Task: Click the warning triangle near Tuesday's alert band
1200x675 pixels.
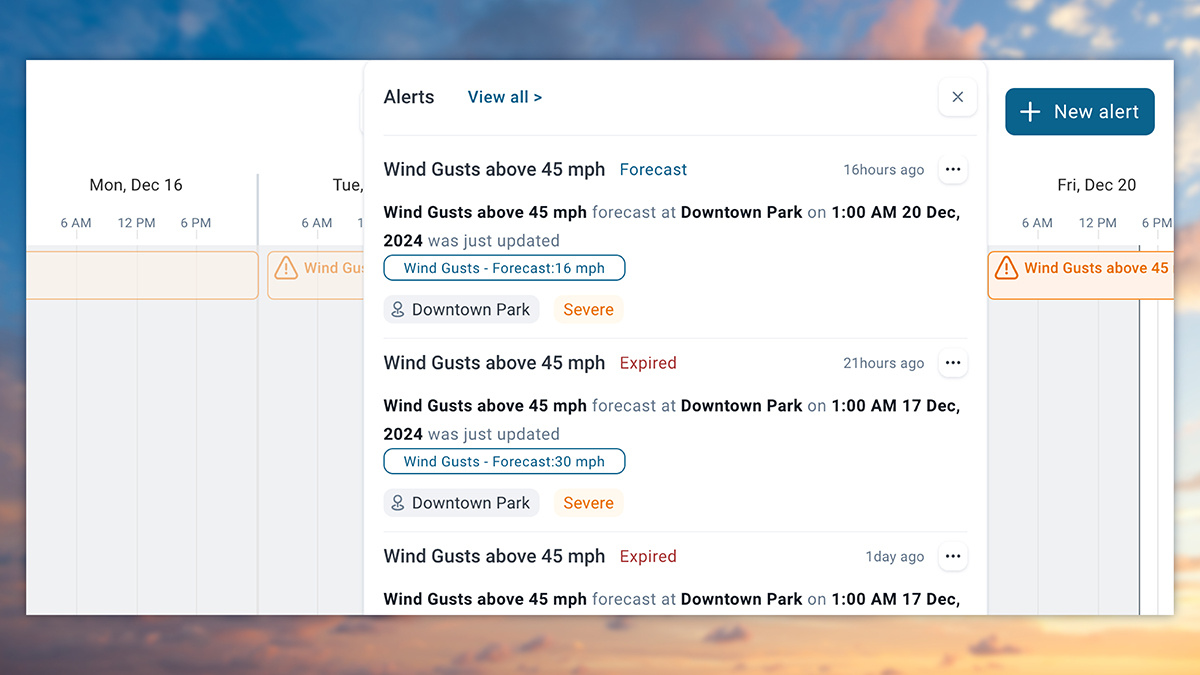Action: click(x=286, y=268)
